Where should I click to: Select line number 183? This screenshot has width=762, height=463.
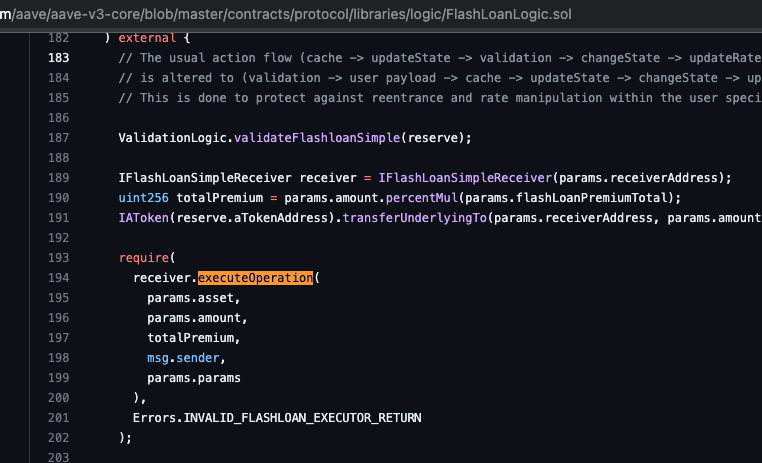click(x=58, y=58)
